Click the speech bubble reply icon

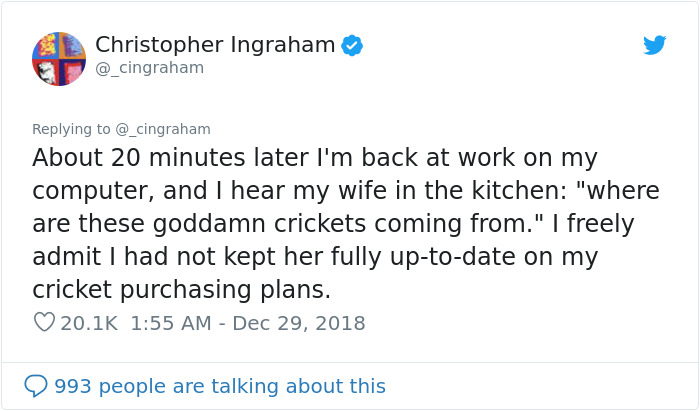(x=36, y=385)
